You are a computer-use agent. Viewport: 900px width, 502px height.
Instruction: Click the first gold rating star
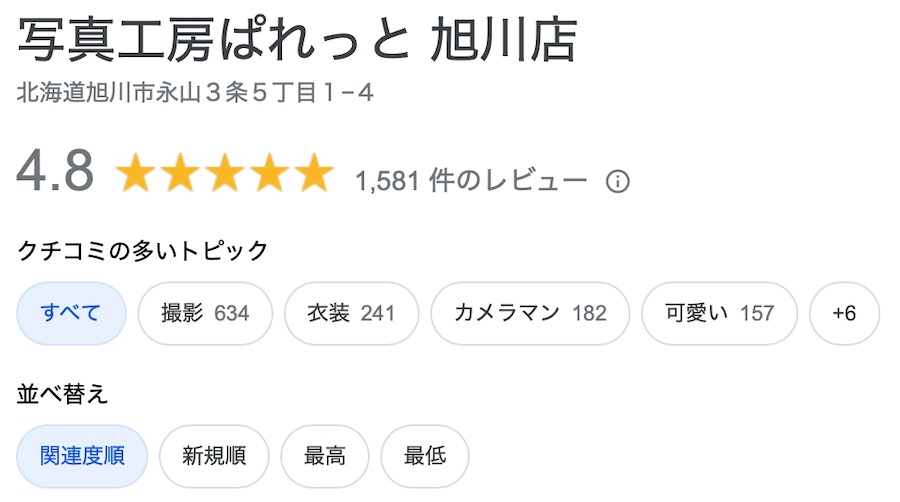coord(135,172)
